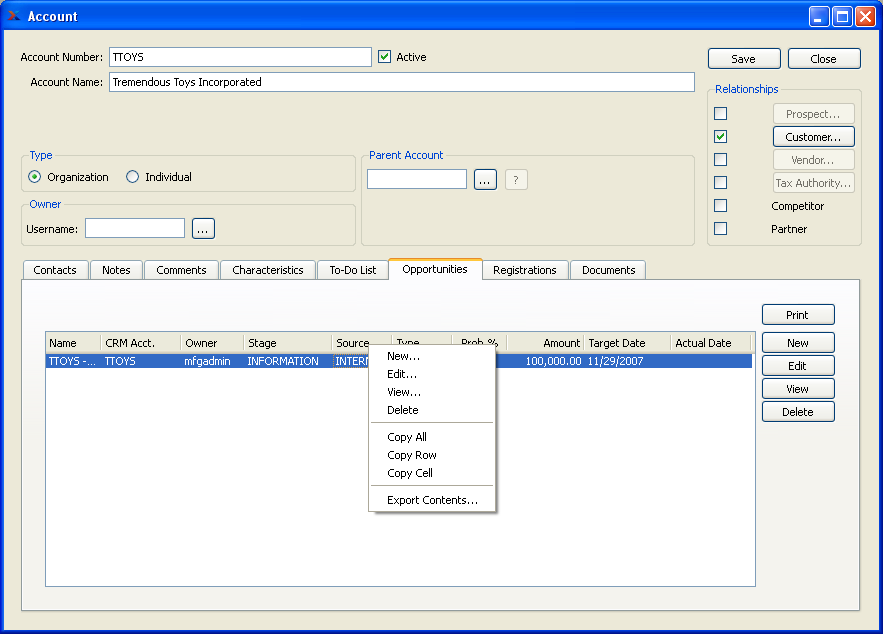
Task: Enable the Prospect relationship checkbox
Action: coord(720,114)
